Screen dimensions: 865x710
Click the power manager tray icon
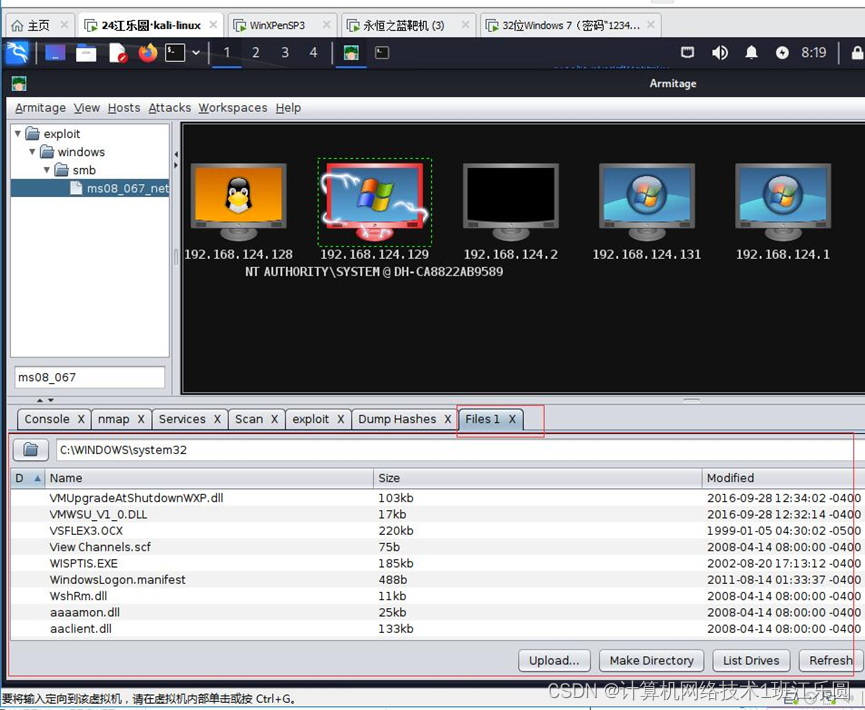click(782, 53)
